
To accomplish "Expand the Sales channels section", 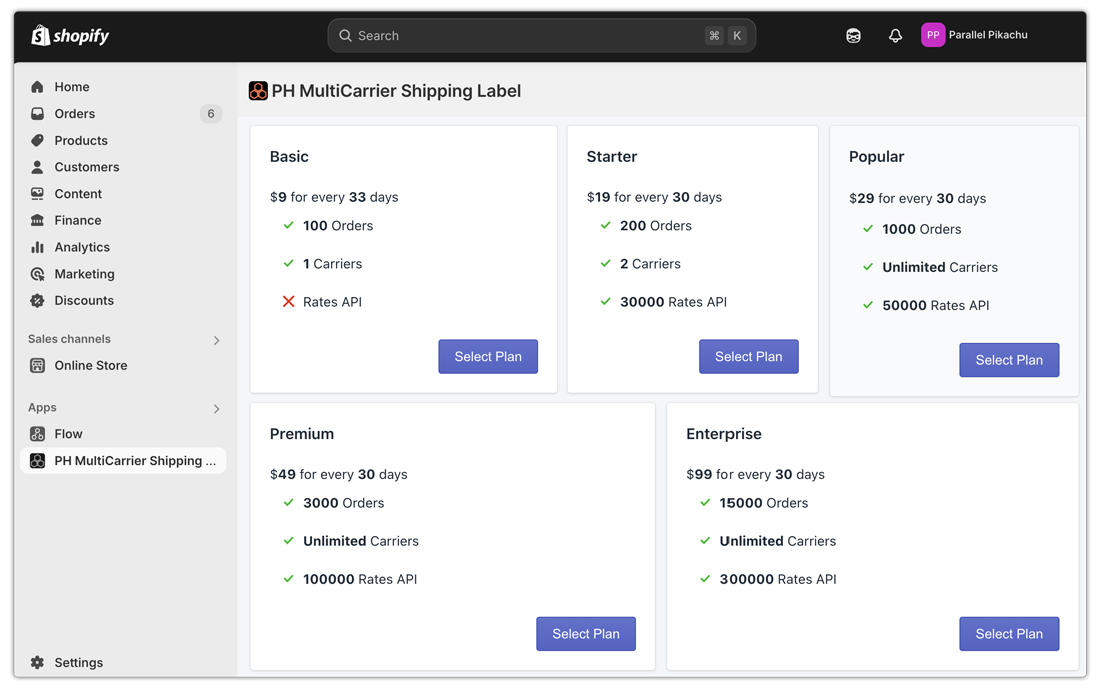I will click(x=217, y=340).
